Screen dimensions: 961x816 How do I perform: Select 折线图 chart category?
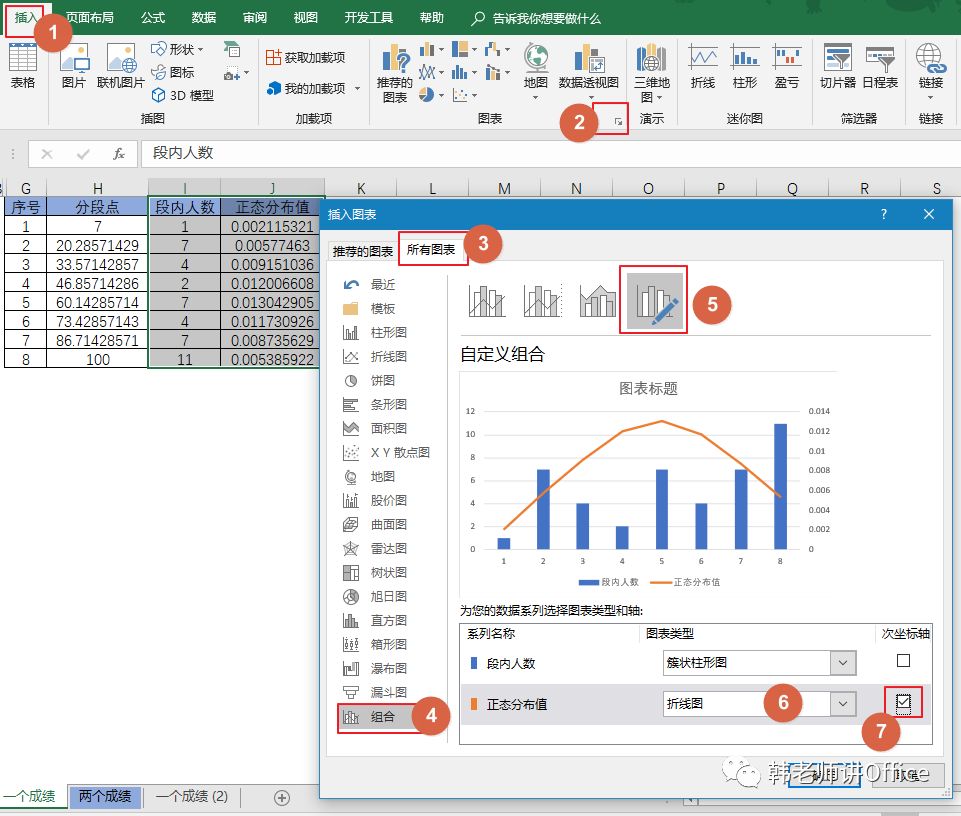click(389, 356)
